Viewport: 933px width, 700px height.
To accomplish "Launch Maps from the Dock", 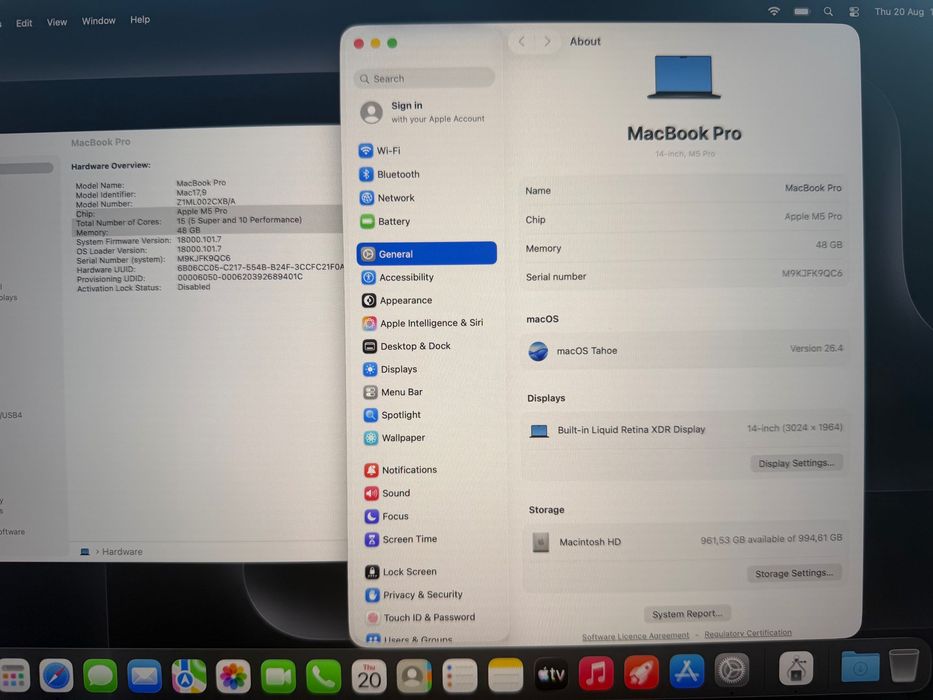I will pyautogui.click(x=189, y=676).
